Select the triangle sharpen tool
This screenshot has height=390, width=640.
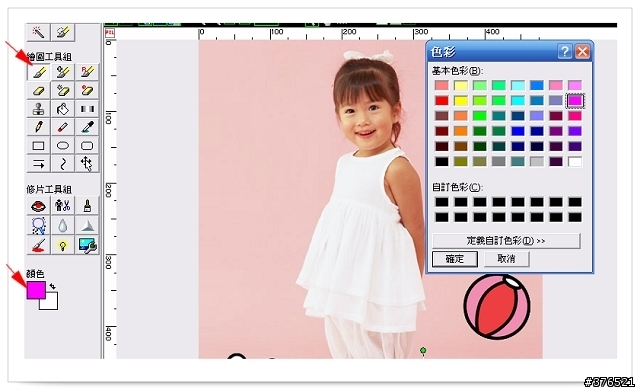click(x=87, y=226)
